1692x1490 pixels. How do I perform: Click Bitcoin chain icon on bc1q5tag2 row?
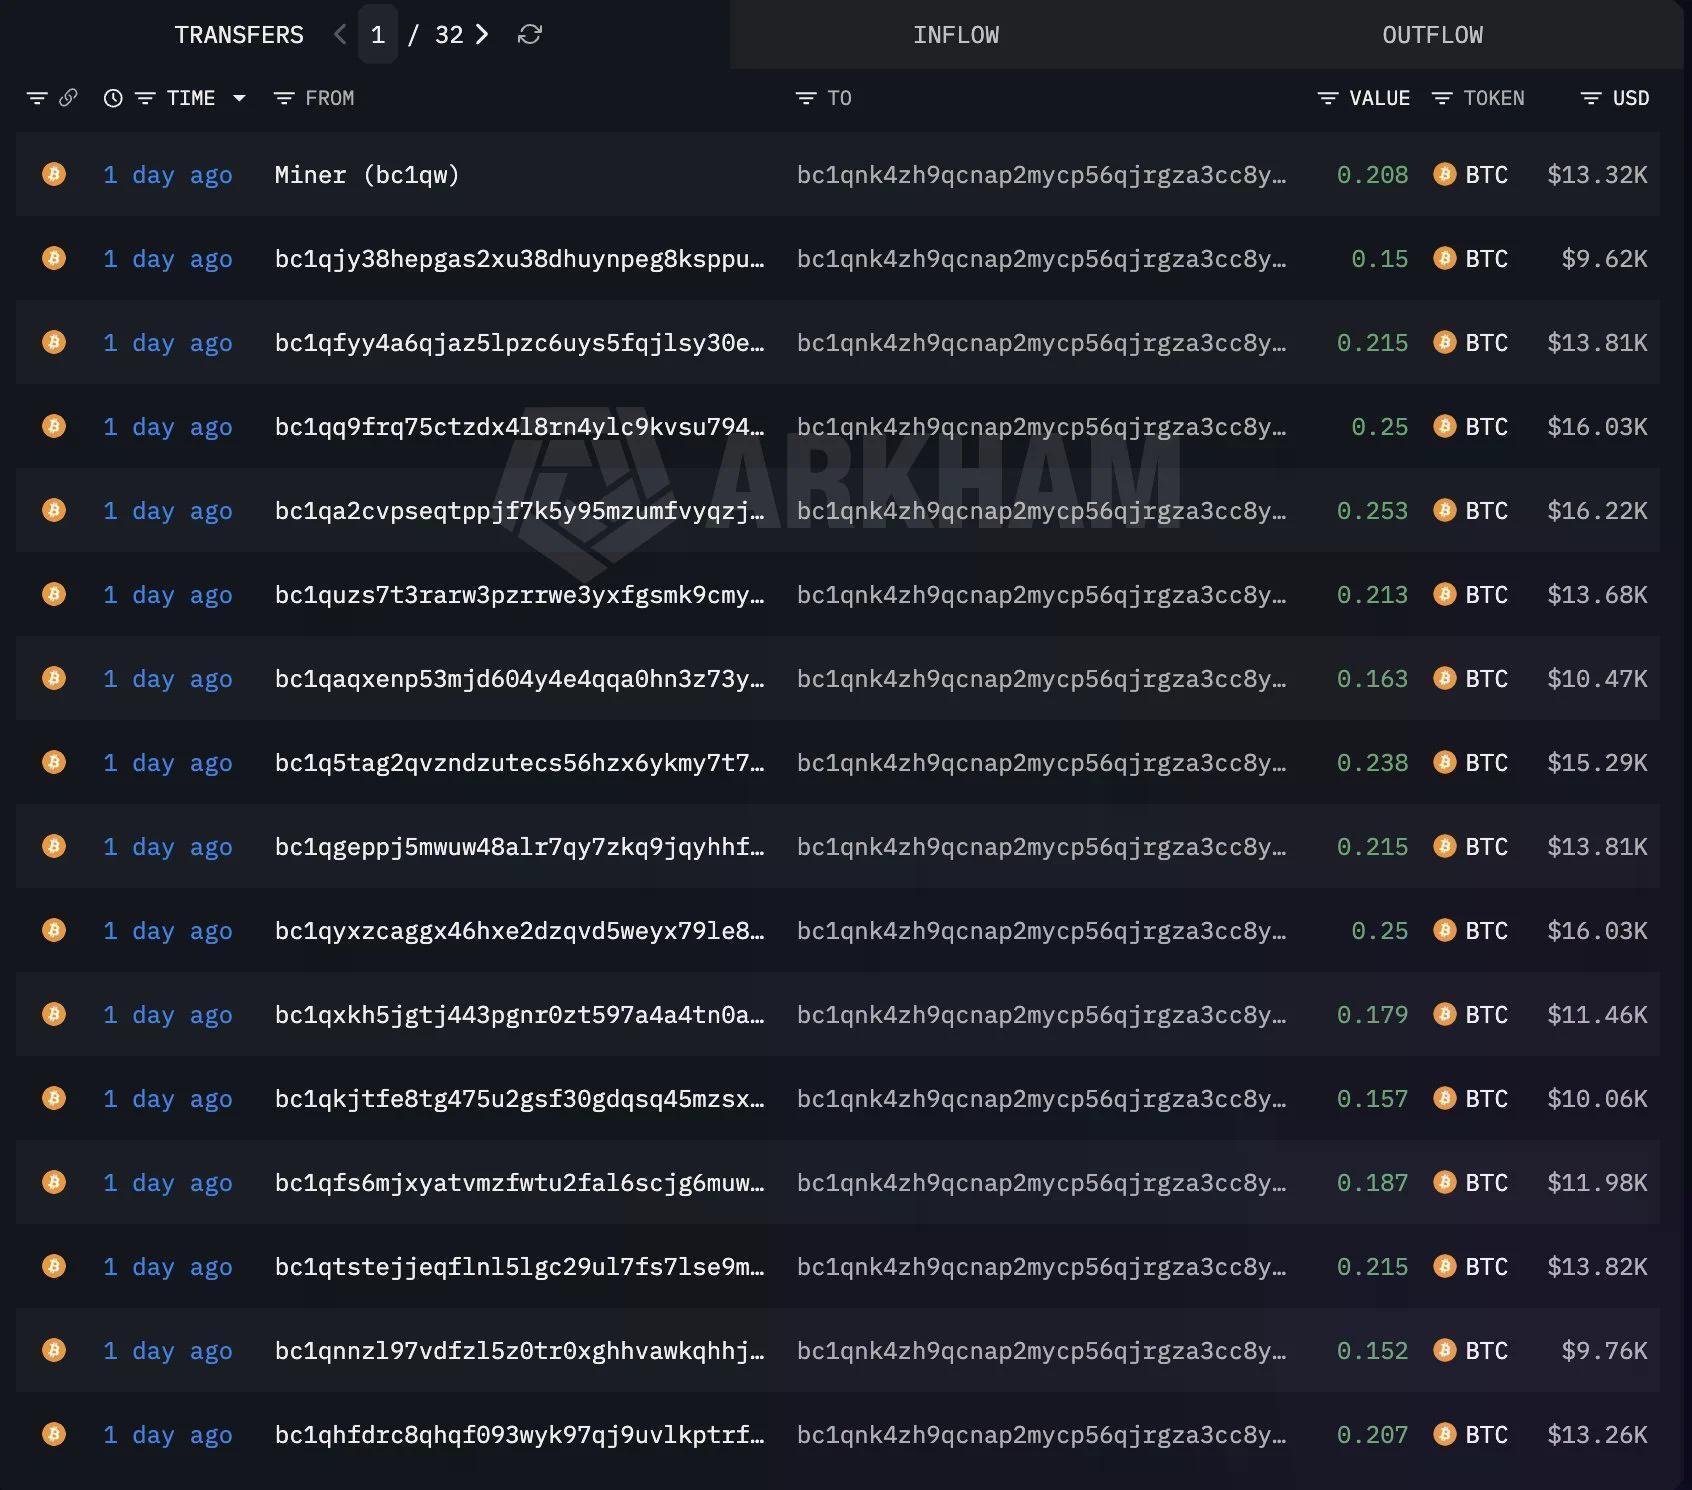pyautogui.click(x=54, y=762)
